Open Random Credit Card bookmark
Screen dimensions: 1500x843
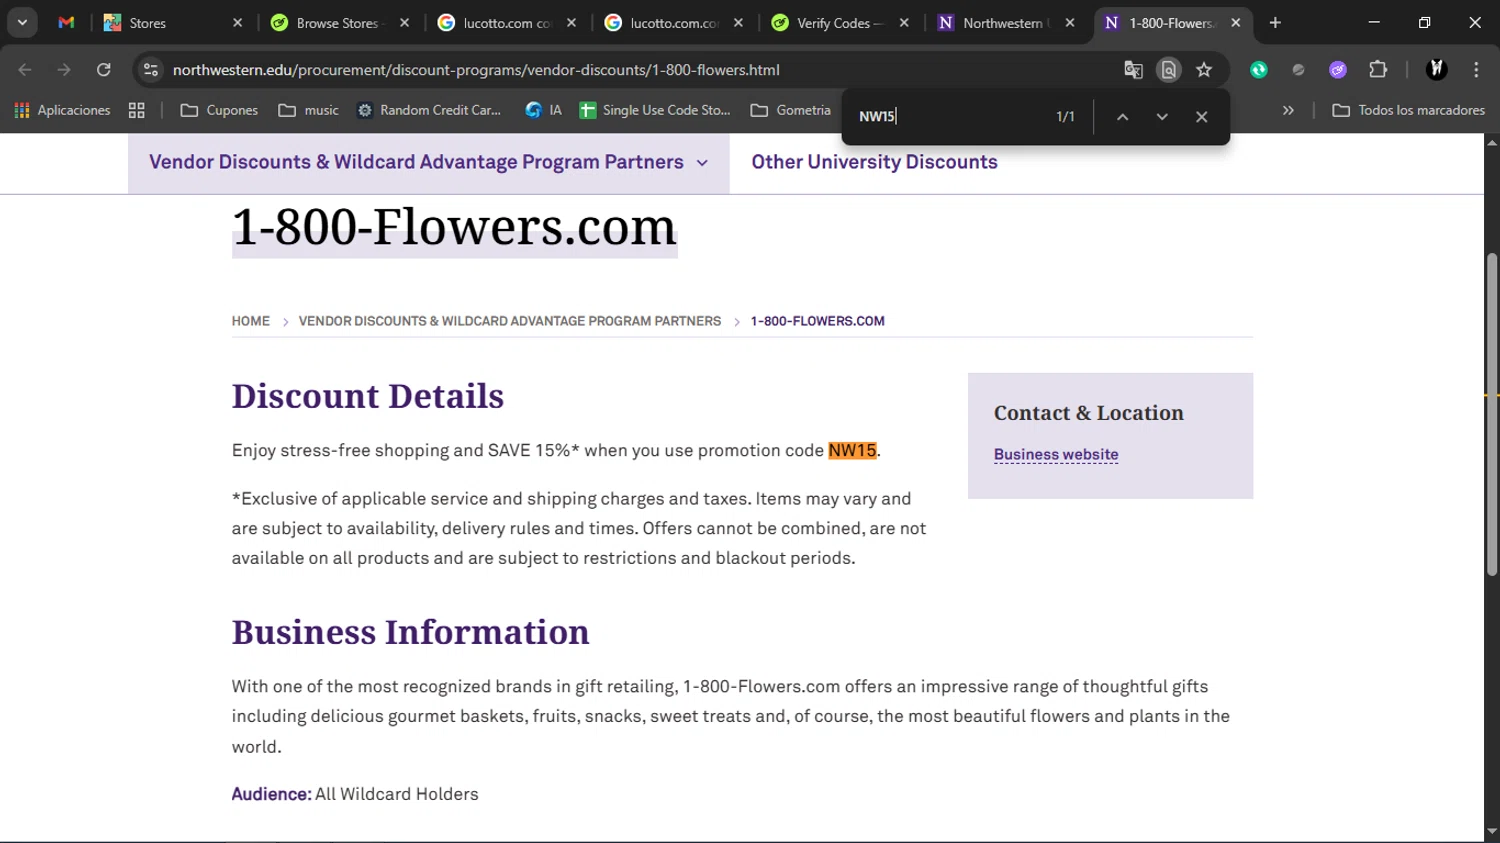point(429,110)
